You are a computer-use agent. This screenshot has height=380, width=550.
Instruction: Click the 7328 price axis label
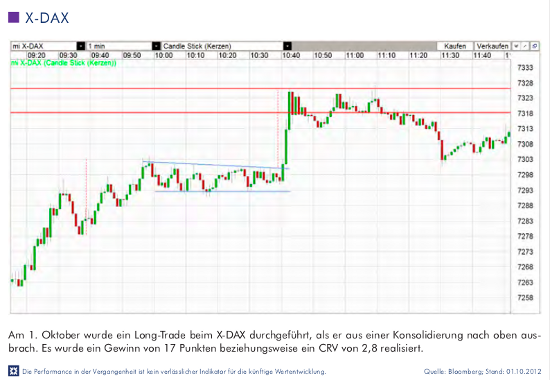click(x=525, y=83)
